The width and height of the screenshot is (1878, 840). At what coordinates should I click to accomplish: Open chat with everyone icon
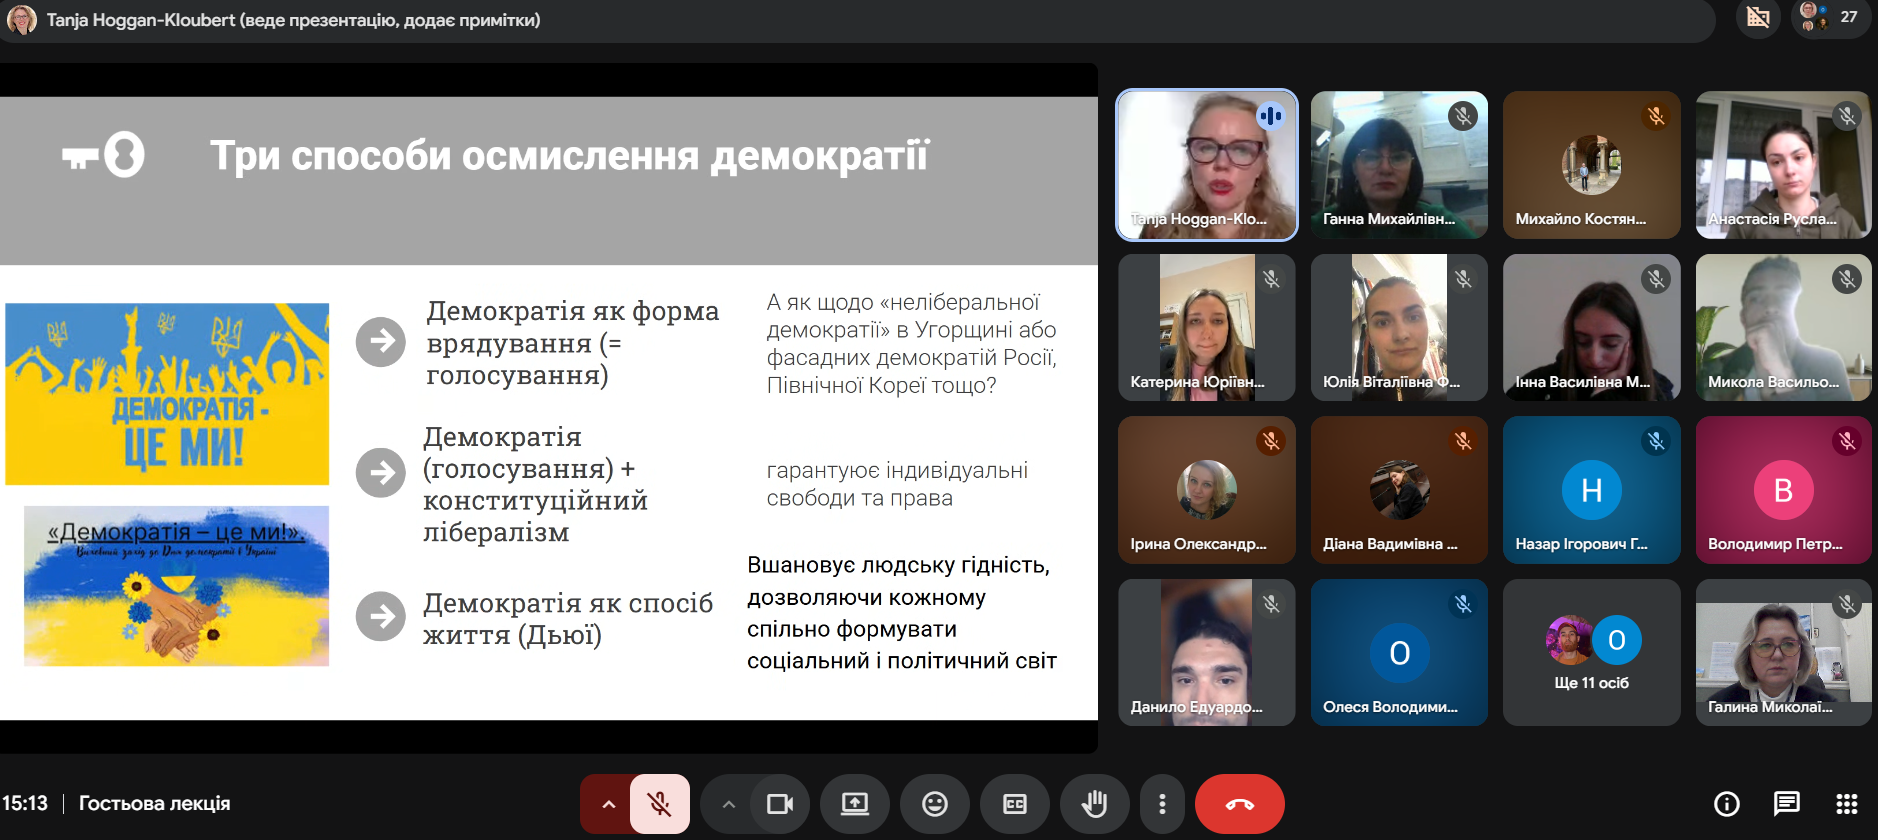(1786, 803)
